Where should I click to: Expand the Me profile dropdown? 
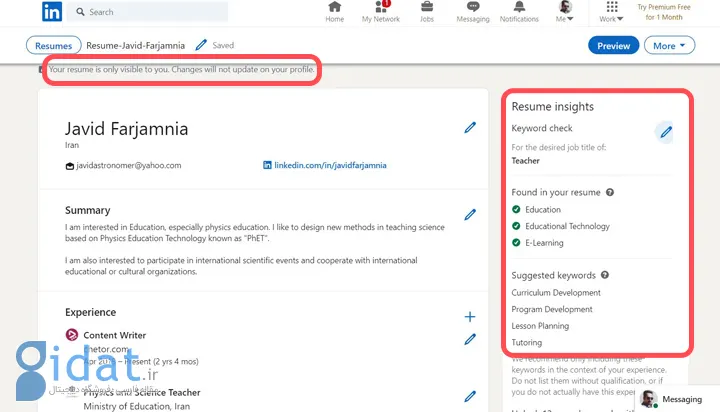[x=566, y=13]
